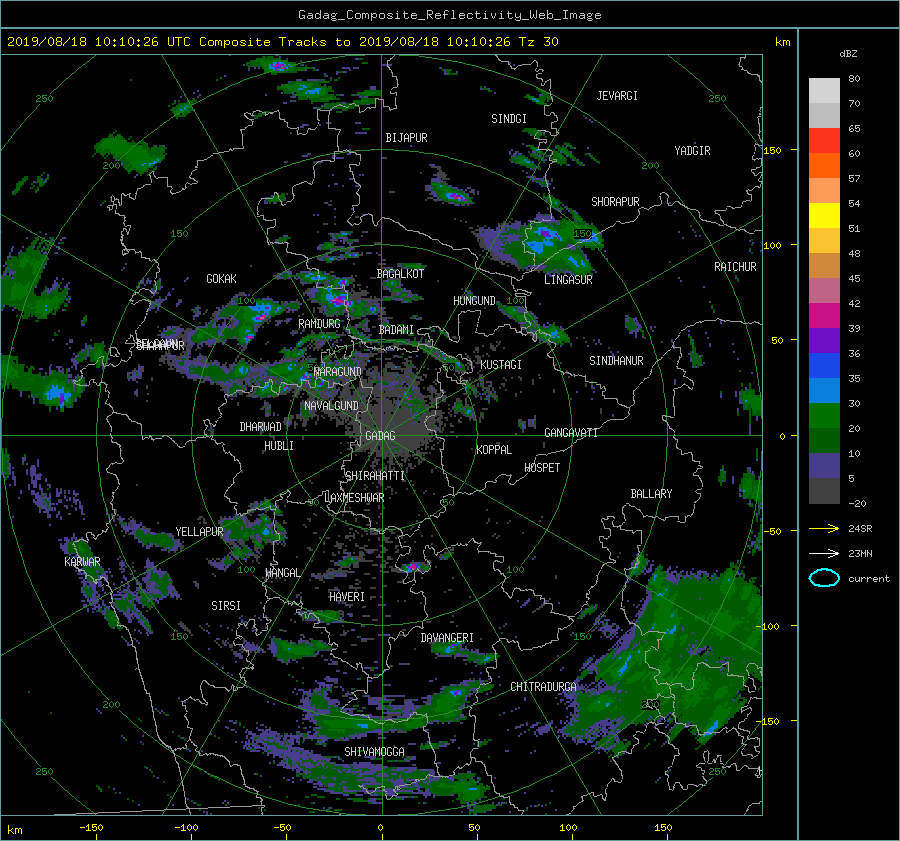Click the SHIRAHATTI city label
The image size is (900, 841).
[x=375, y=476]
